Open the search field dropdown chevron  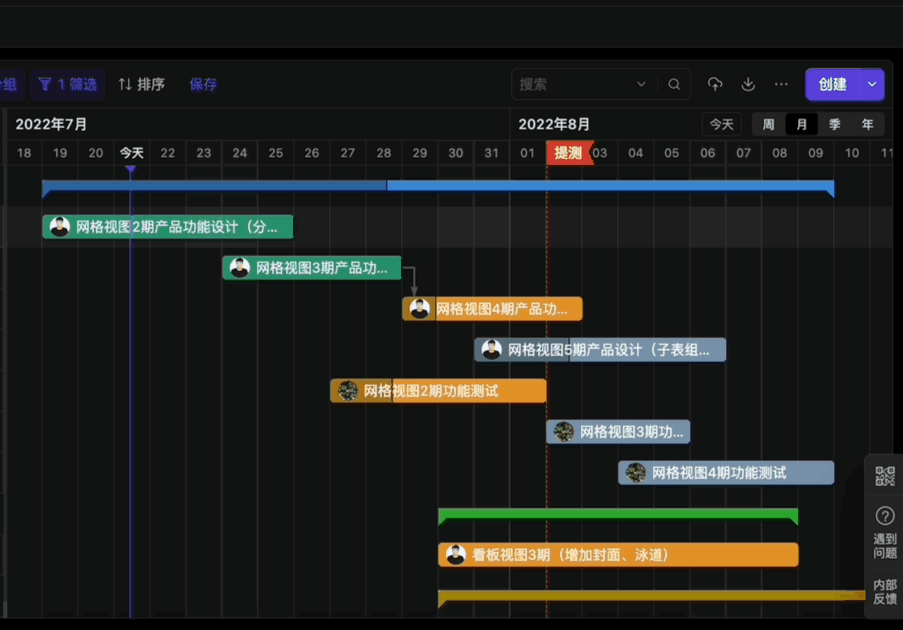tap(641, 85)
